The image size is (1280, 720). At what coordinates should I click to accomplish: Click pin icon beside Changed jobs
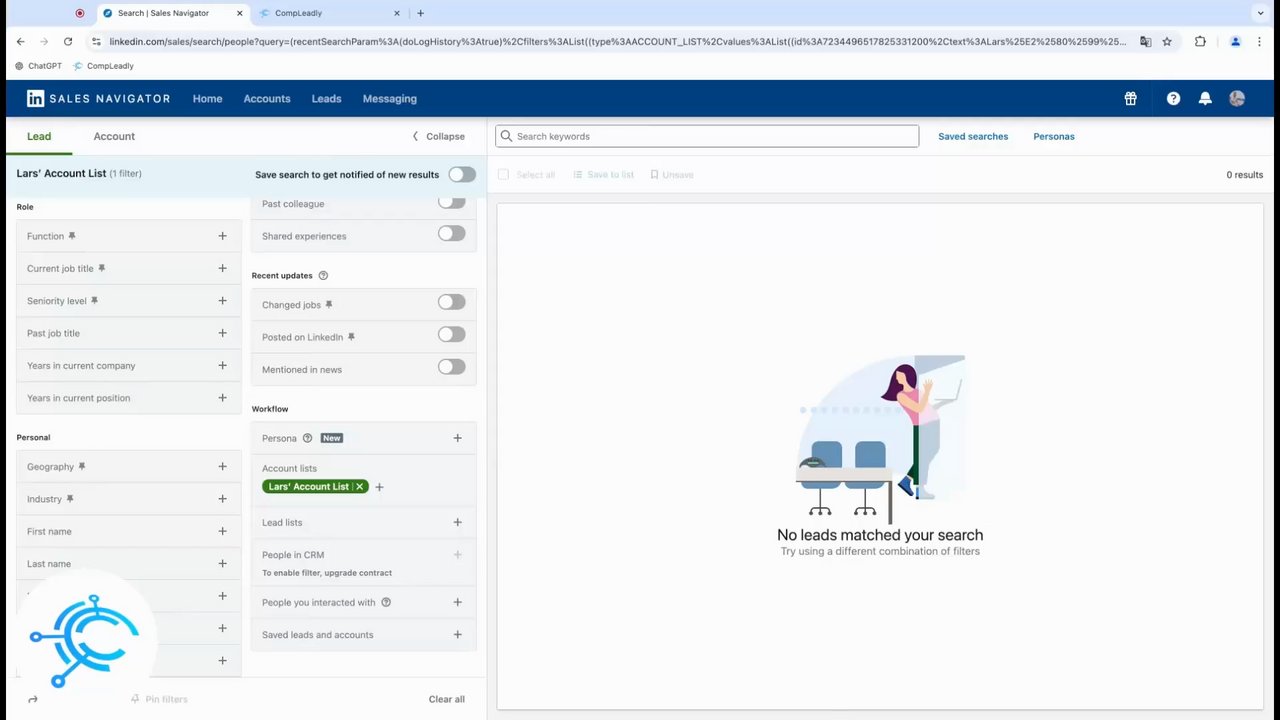pyautogui.click(x=328, y=305)
